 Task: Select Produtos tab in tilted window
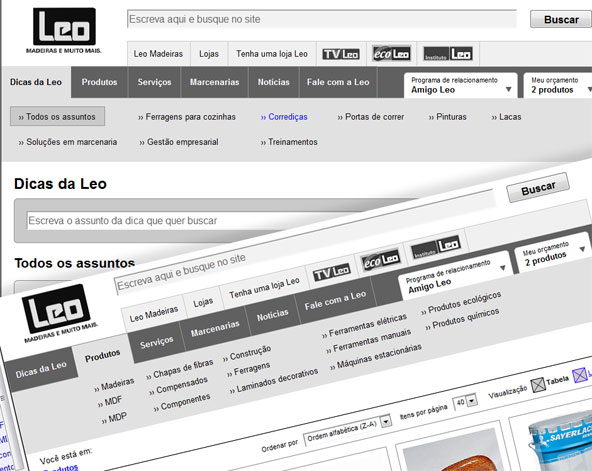[102, 356]
